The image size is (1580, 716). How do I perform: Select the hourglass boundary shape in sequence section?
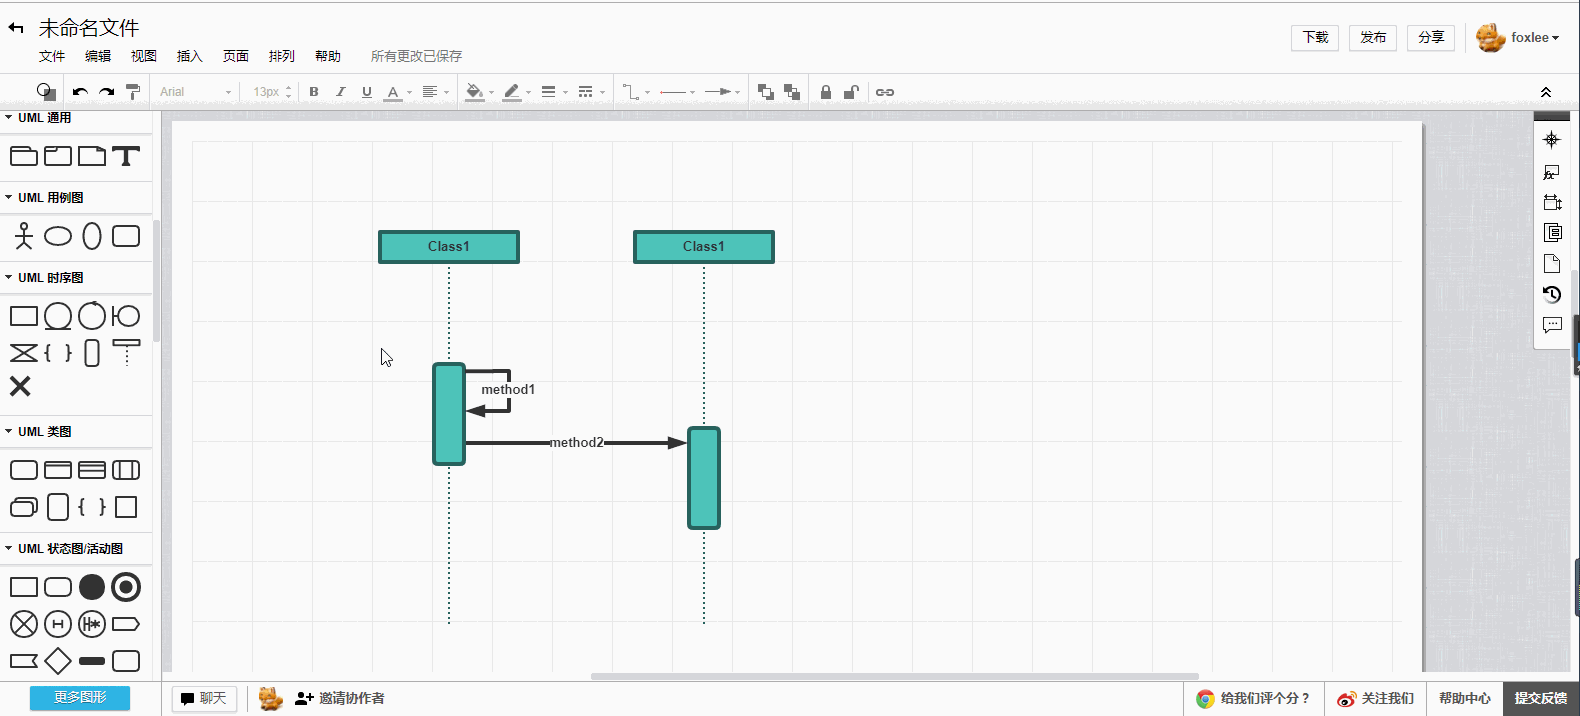(24, 352)
